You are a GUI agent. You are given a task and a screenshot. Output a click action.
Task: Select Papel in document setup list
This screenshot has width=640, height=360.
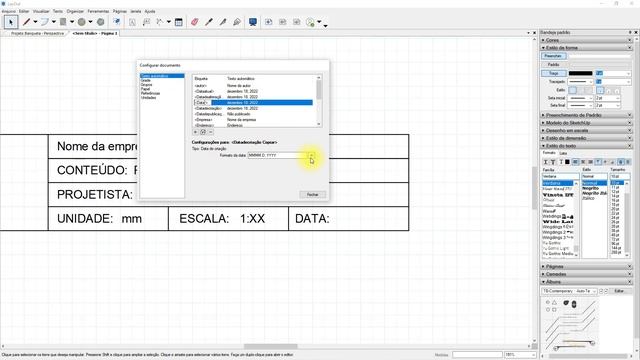tap(145, 89)
